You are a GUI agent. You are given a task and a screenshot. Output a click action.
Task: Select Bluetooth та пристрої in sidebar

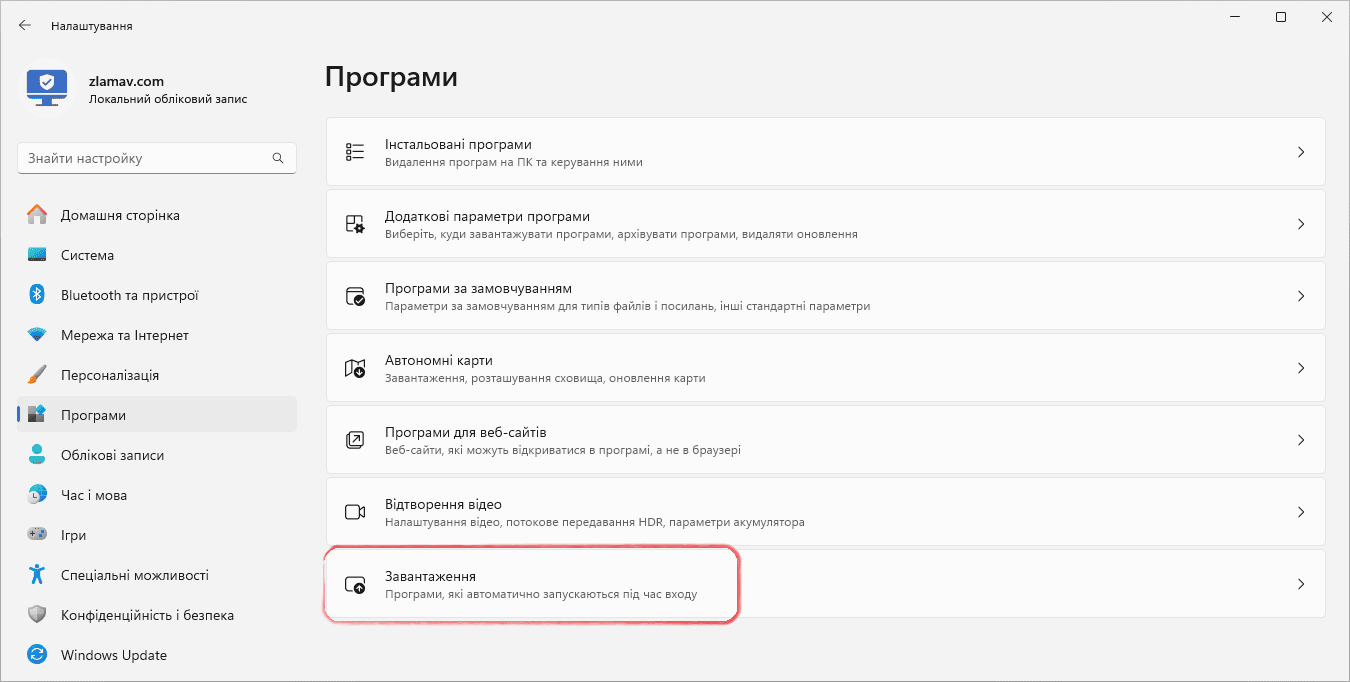click(x=130, y=295)
